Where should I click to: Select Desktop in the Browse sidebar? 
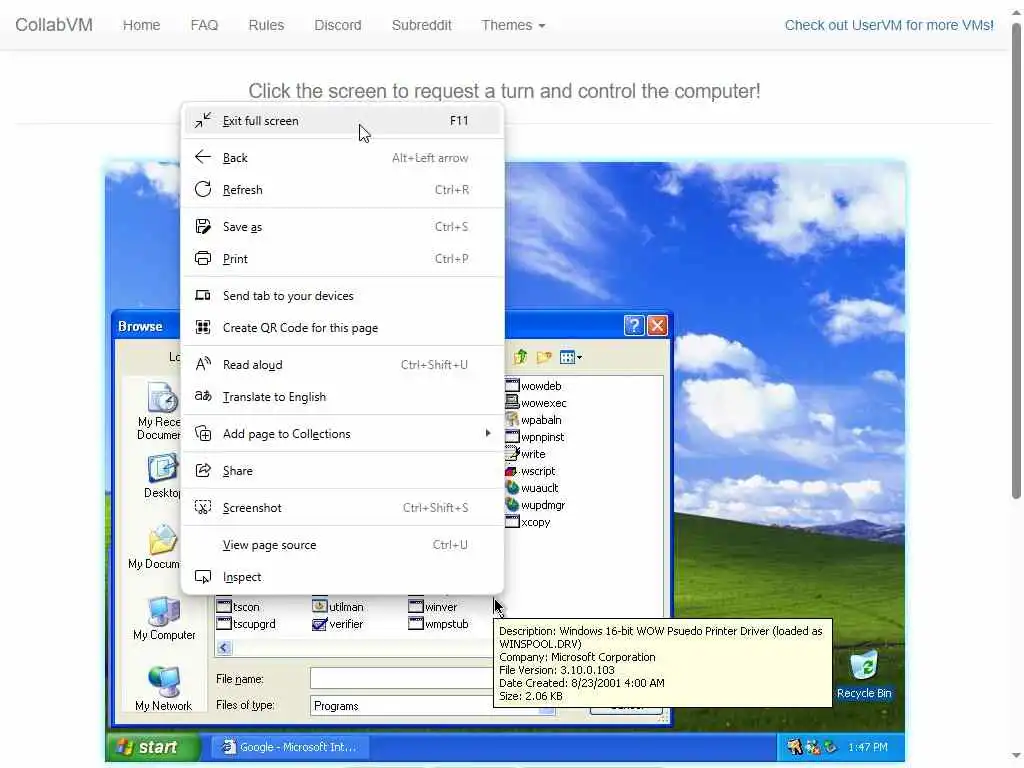161,477
